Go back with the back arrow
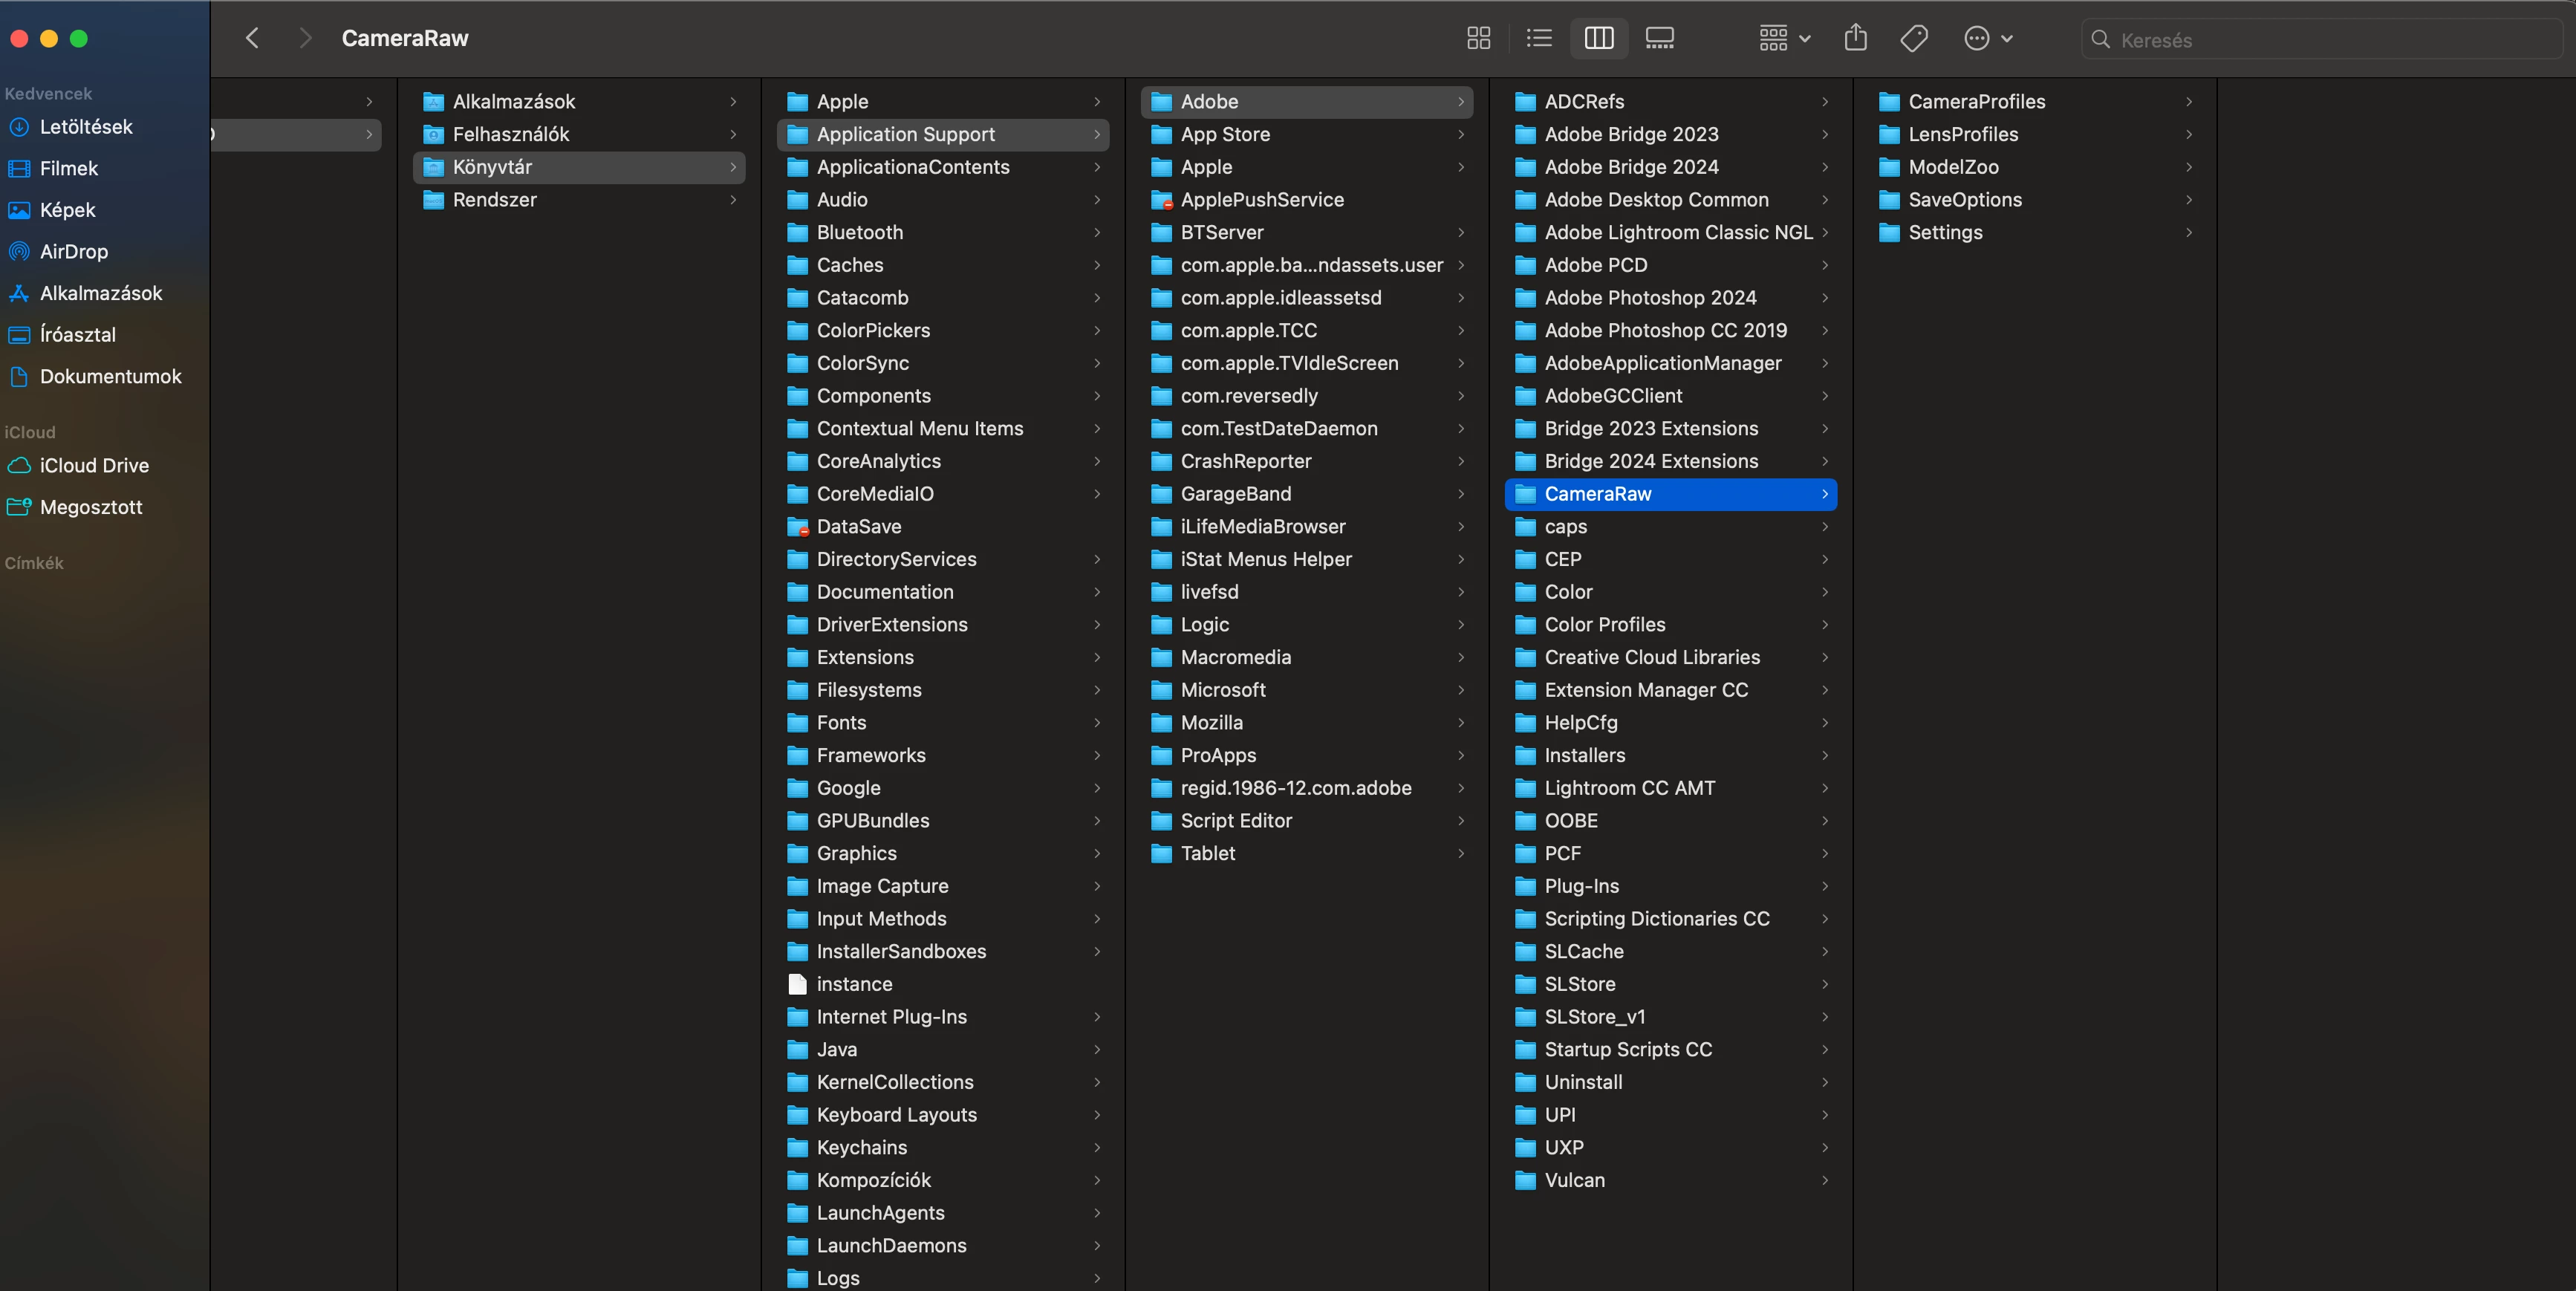The image size is (2576, 1291). [x=252, y=38]
